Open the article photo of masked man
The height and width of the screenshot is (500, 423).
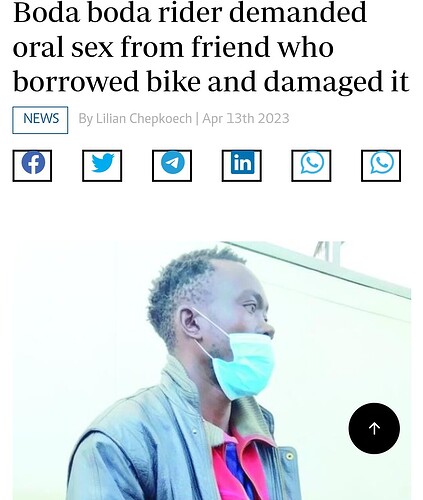[212, 370]
